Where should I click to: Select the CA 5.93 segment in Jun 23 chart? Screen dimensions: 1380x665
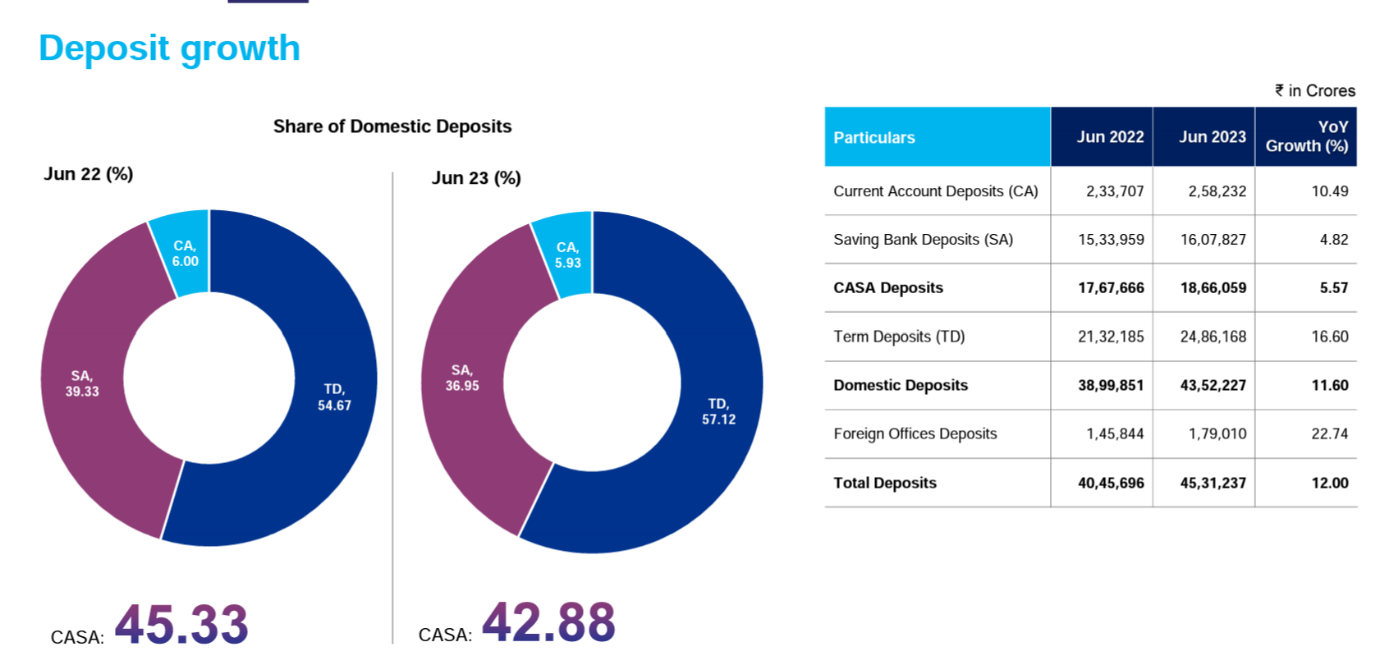(567, 255)
